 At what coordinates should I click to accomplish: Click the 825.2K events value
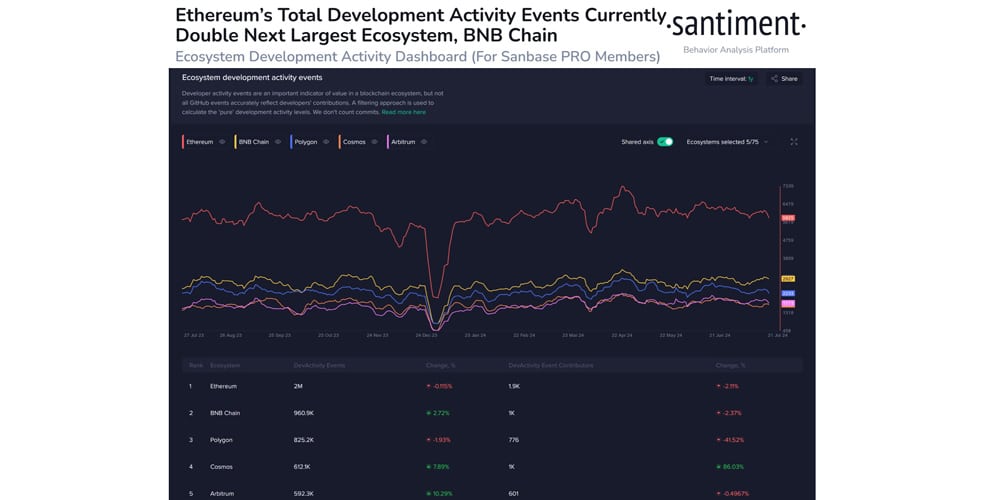(303, 440)
